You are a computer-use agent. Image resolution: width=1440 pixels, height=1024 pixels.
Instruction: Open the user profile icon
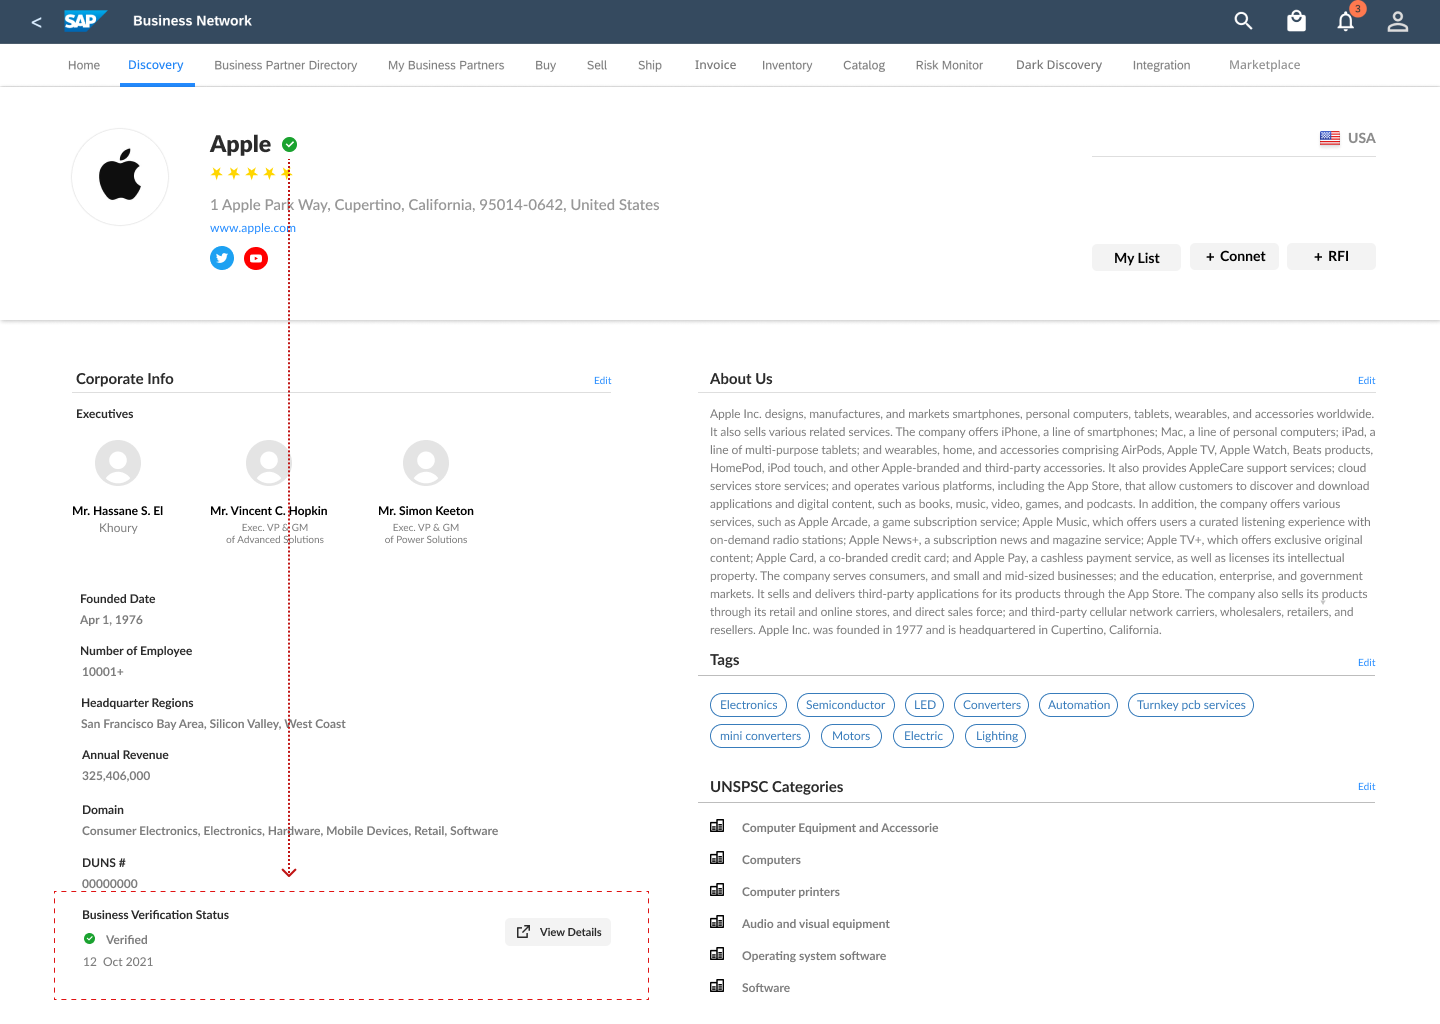coord(1398,22)
